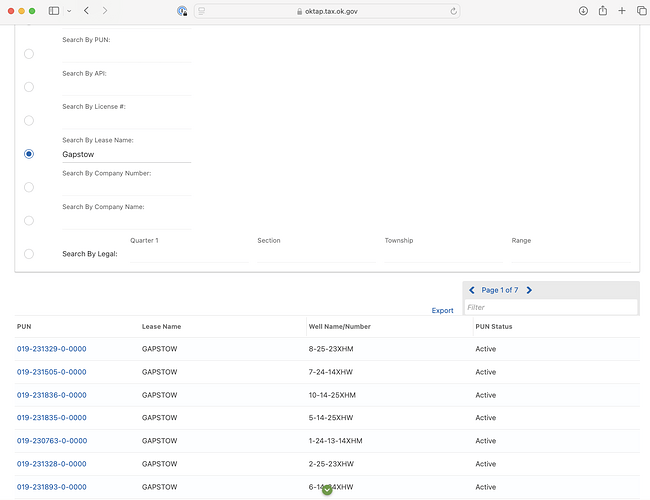Open a new tab with plus icon
650x500 pixels.
622,10
